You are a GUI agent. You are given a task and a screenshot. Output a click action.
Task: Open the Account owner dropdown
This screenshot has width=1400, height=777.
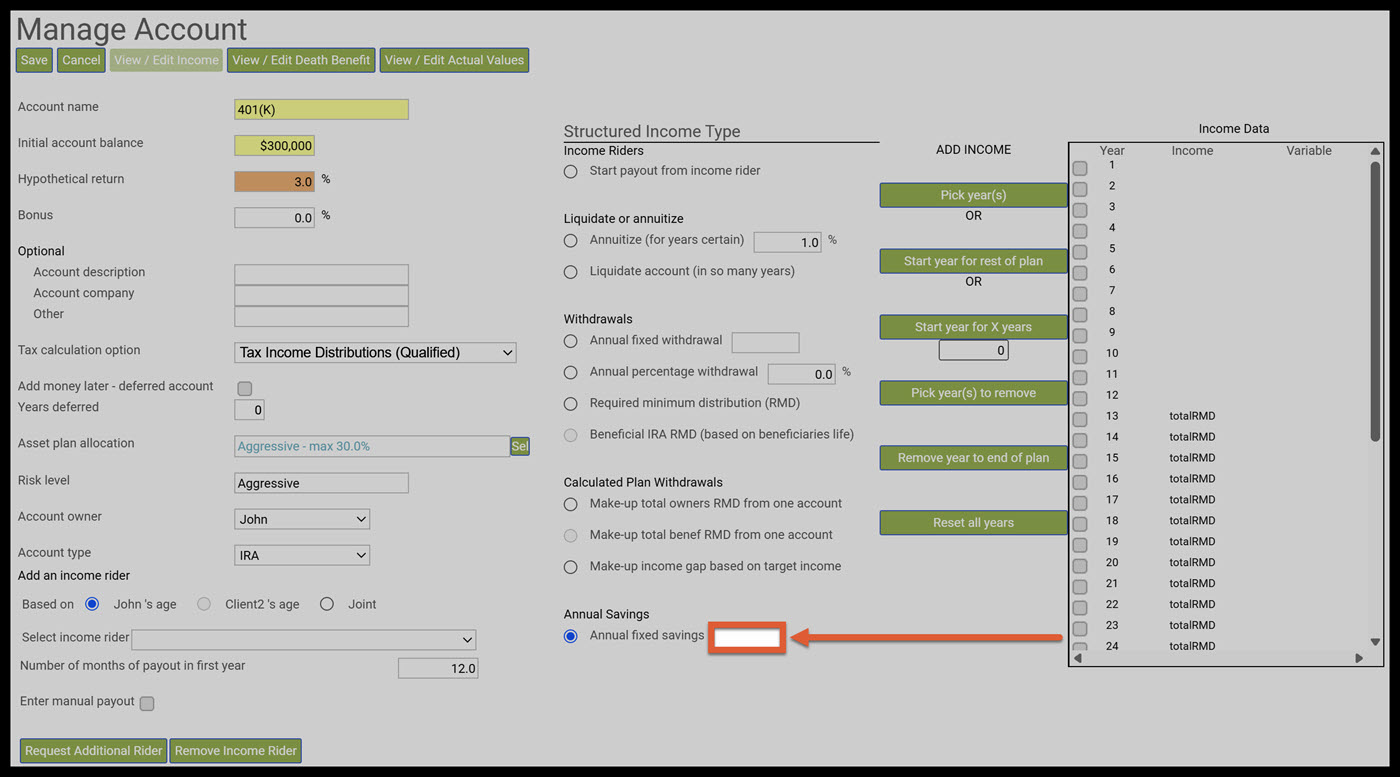(302, 519)
